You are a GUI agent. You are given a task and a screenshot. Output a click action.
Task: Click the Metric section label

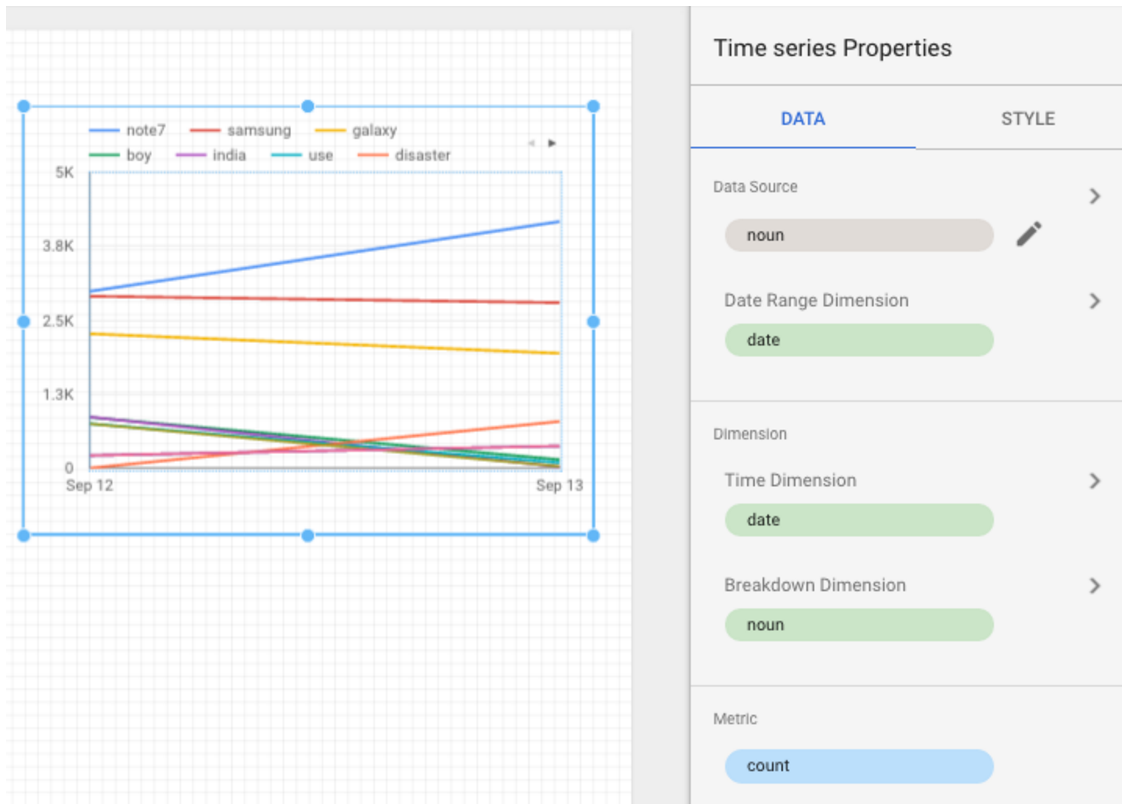(735, 719)
